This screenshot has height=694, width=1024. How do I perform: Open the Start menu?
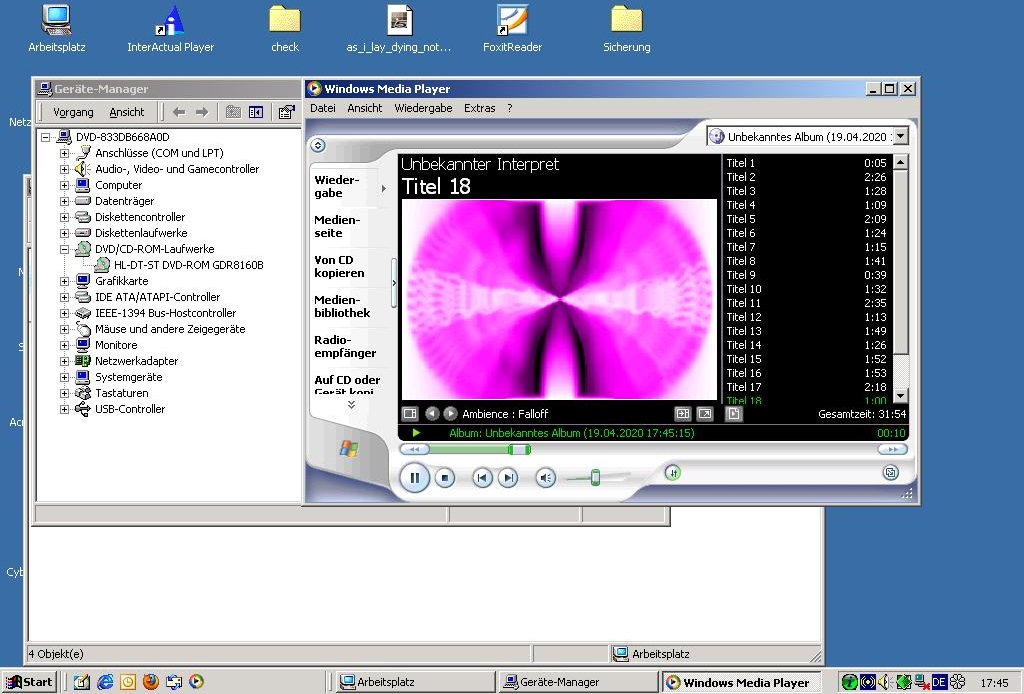(29, 682)
